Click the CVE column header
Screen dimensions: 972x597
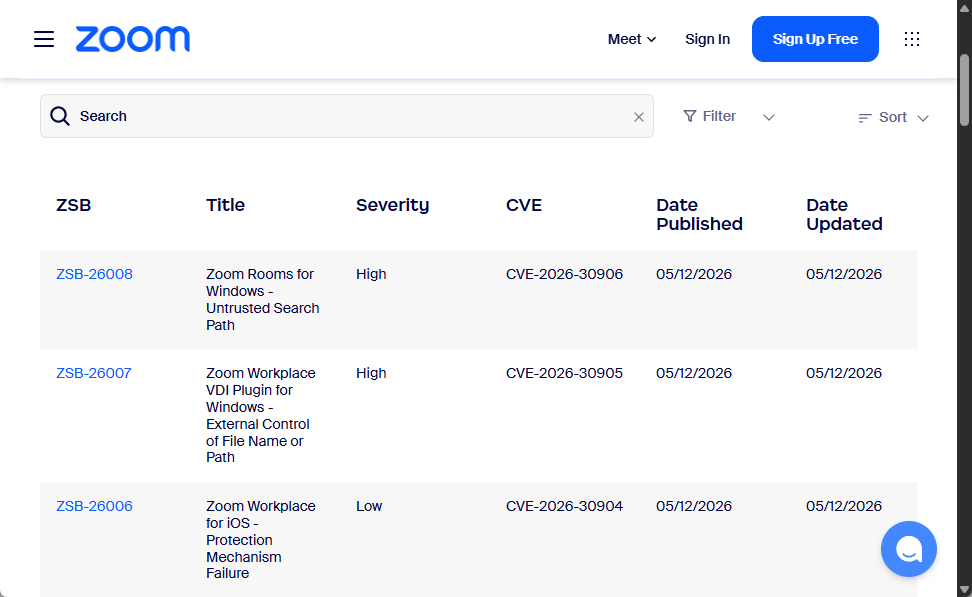524,205
